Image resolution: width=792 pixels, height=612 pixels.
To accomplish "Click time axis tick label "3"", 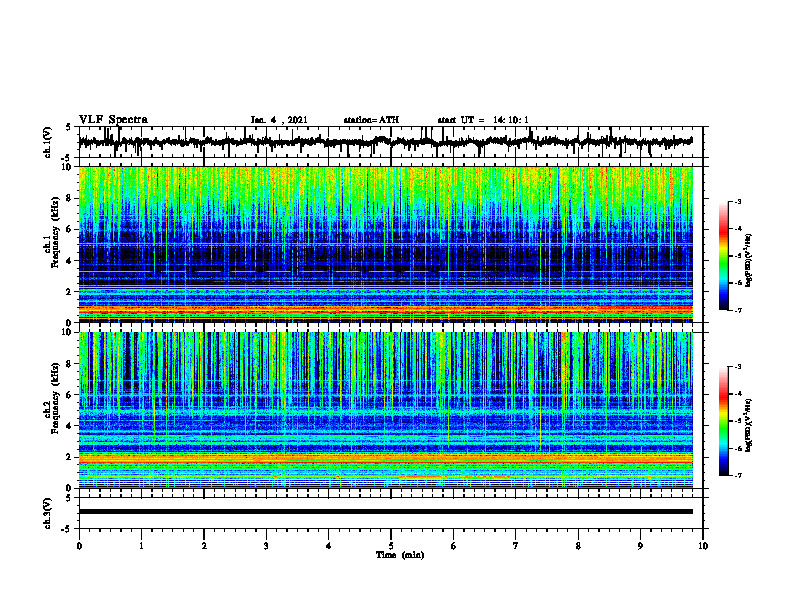I will (266, 546).
